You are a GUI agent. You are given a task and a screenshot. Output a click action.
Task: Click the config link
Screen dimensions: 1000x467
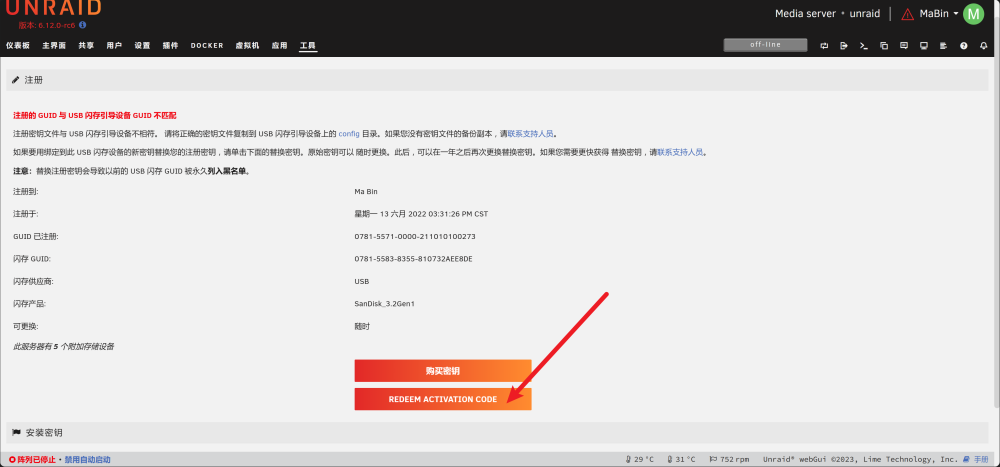point(349,134)
